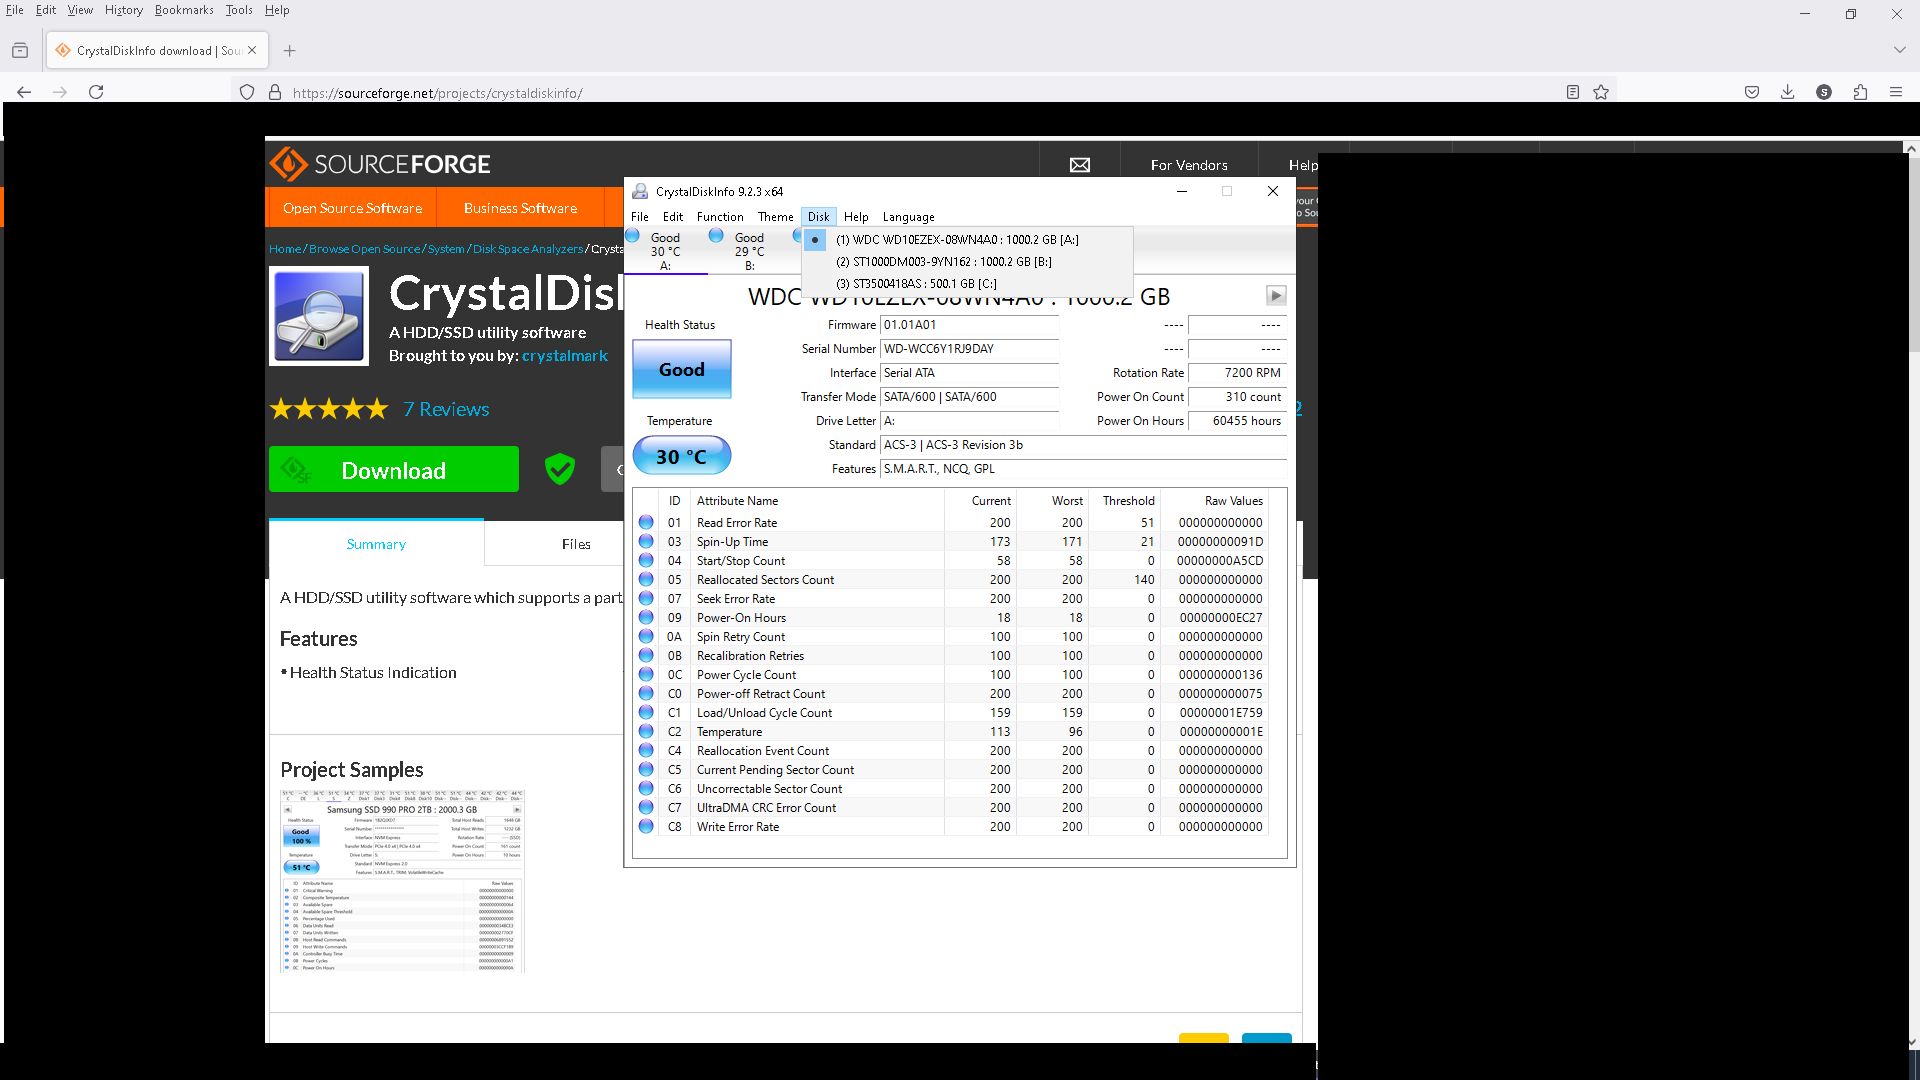
Task: Click the next disk arrow button
Action: (x=1276, y=295)
